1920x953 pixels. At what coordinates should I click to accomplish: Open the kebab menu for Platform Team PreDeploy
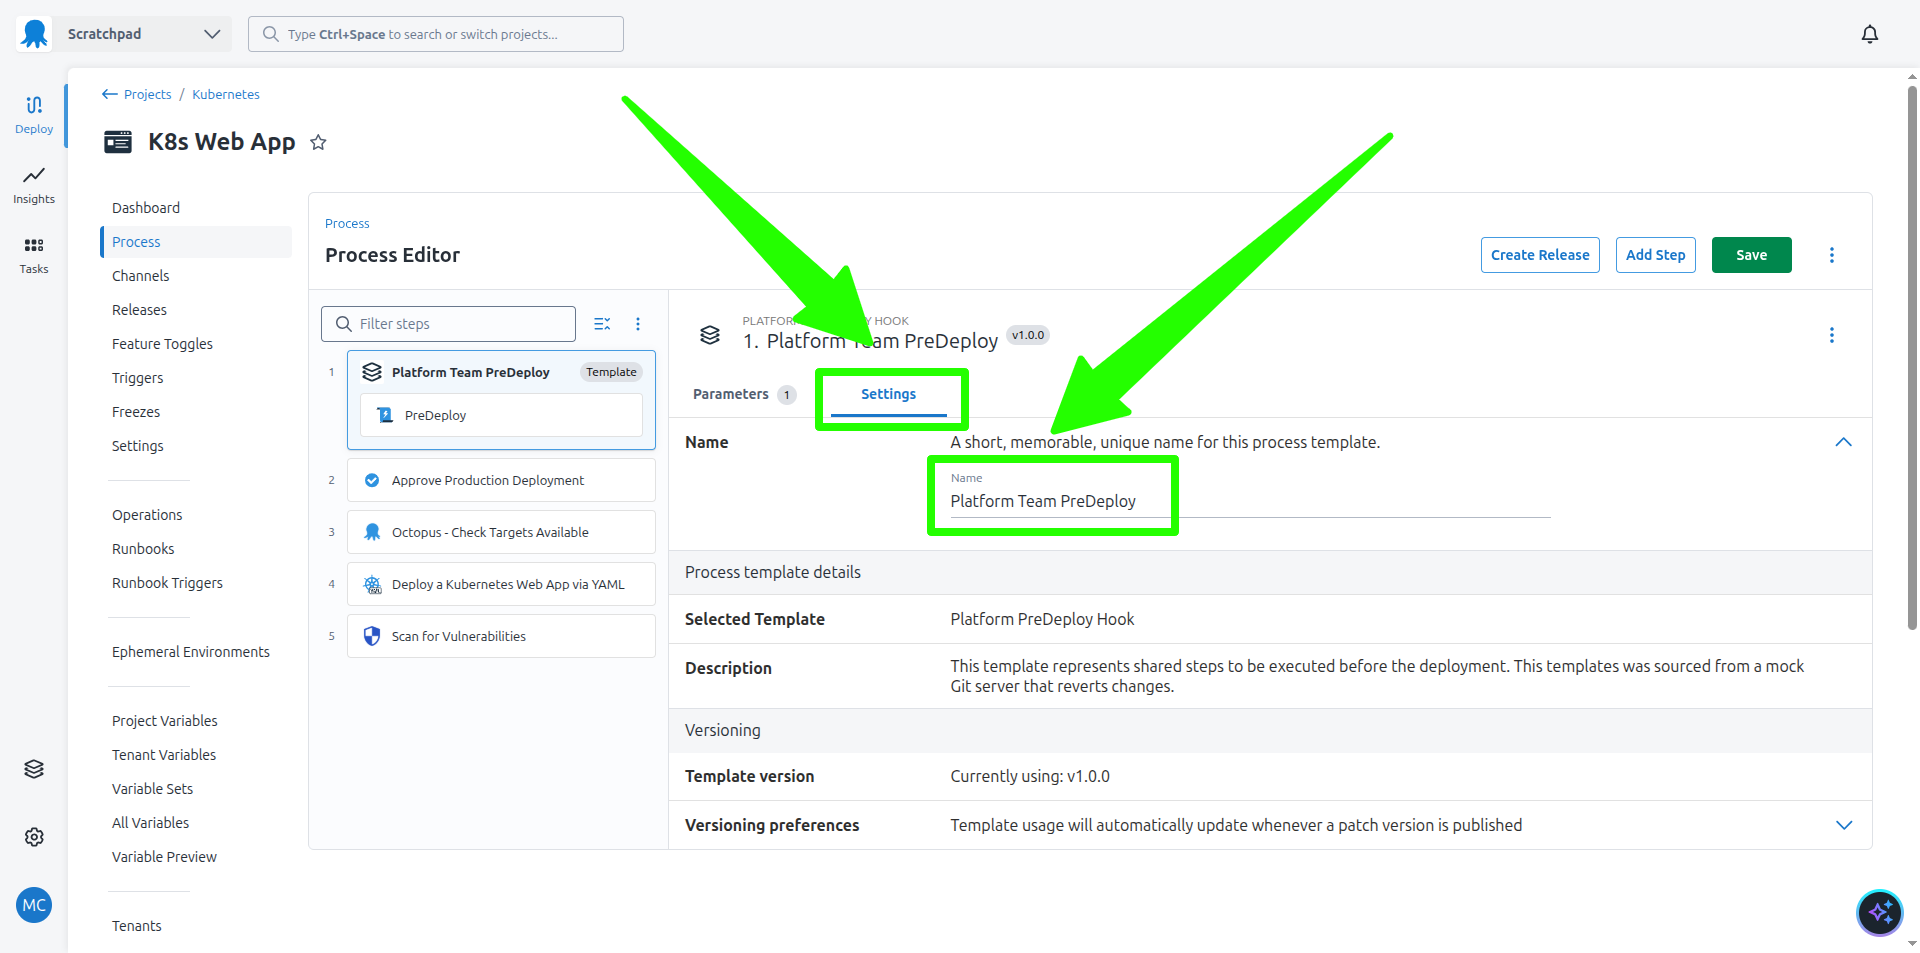point(1832,335)
